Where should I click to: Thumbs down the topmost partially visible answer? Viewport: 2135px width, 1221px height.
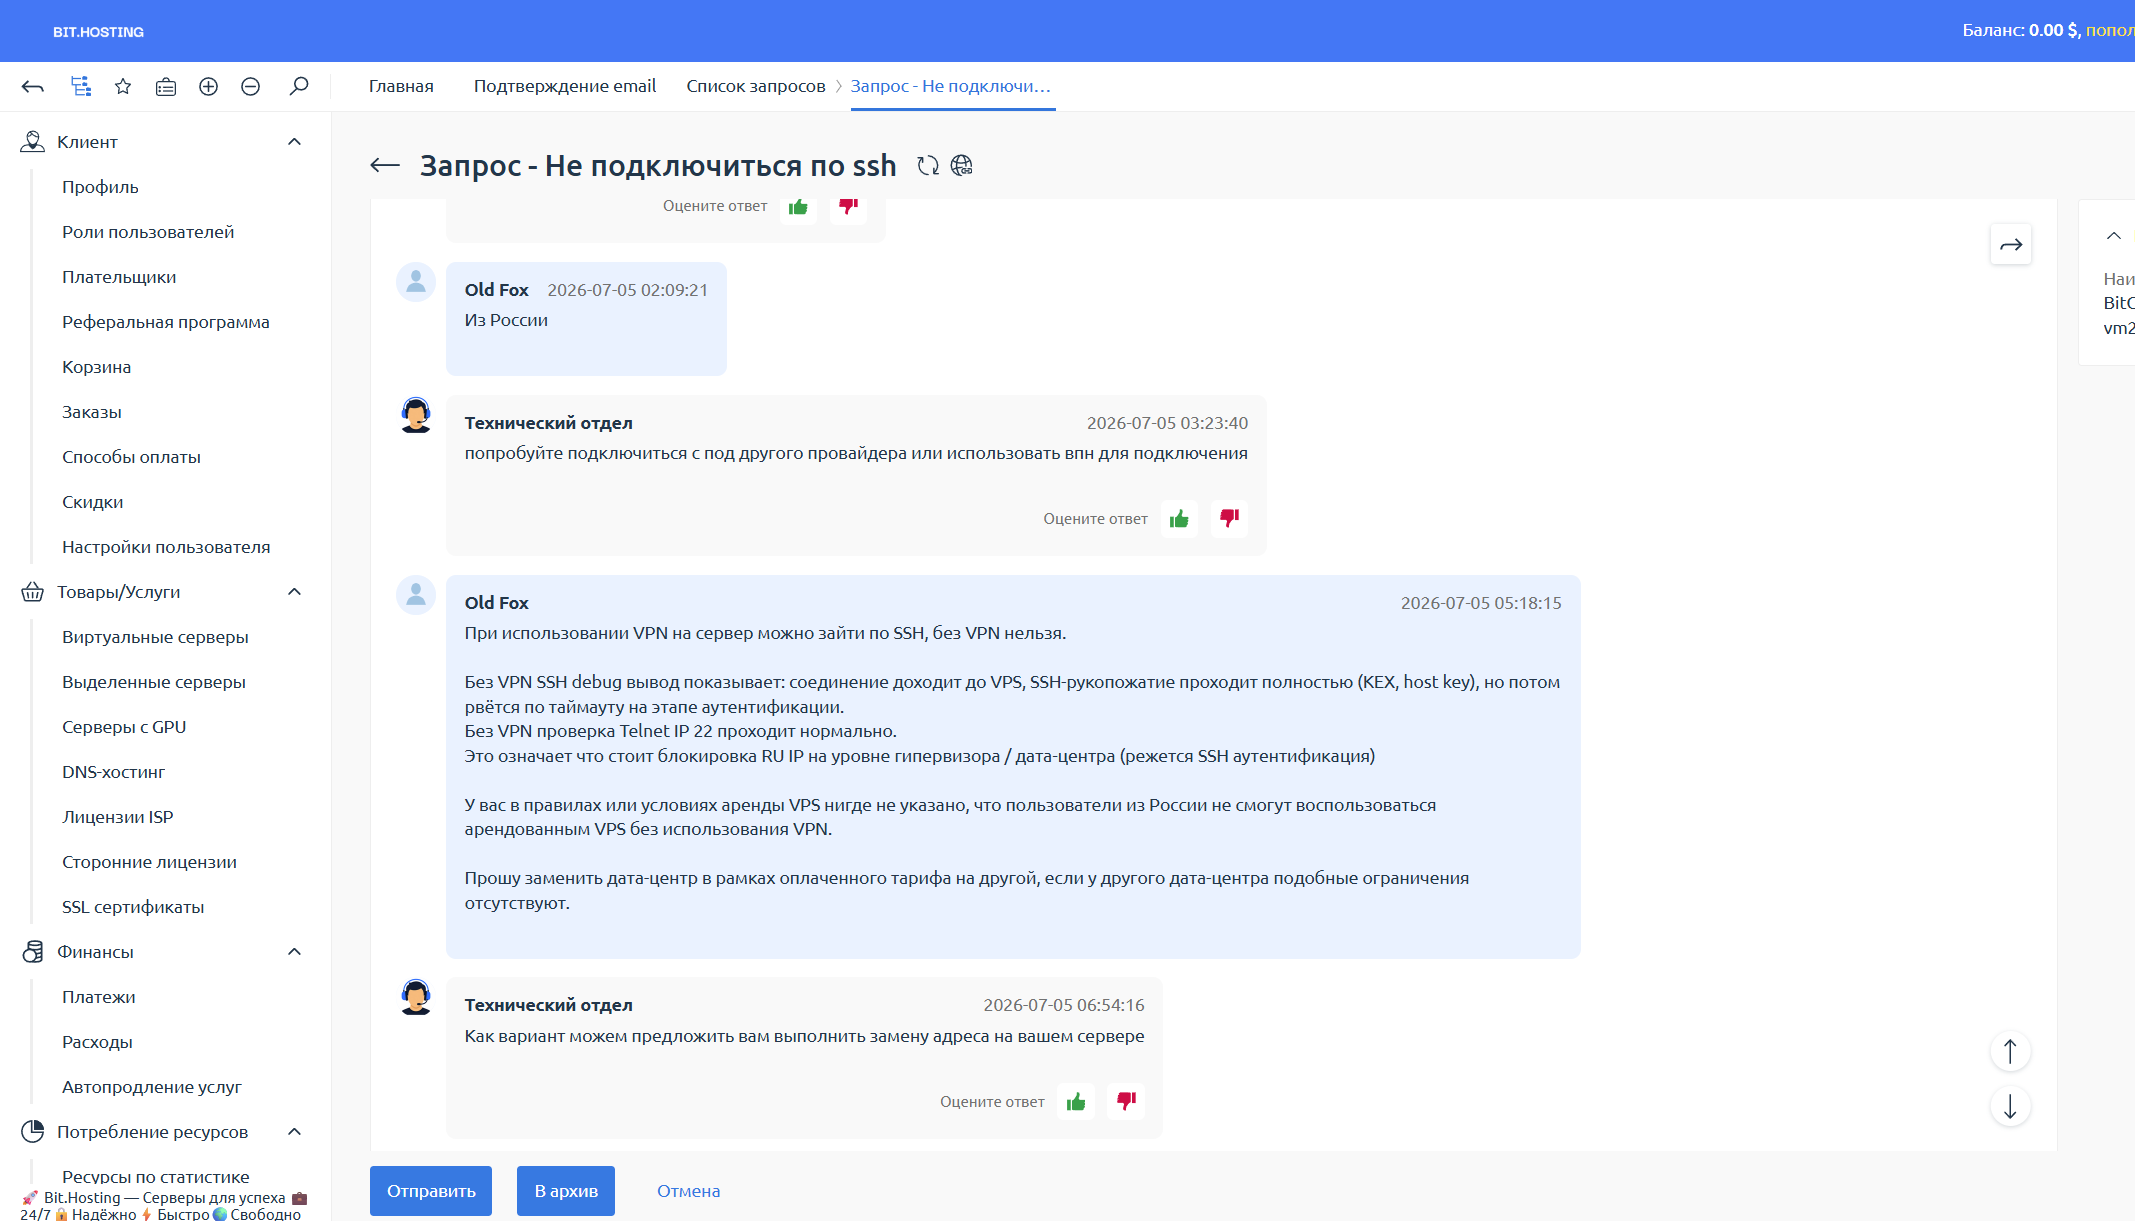pos(848,208)
